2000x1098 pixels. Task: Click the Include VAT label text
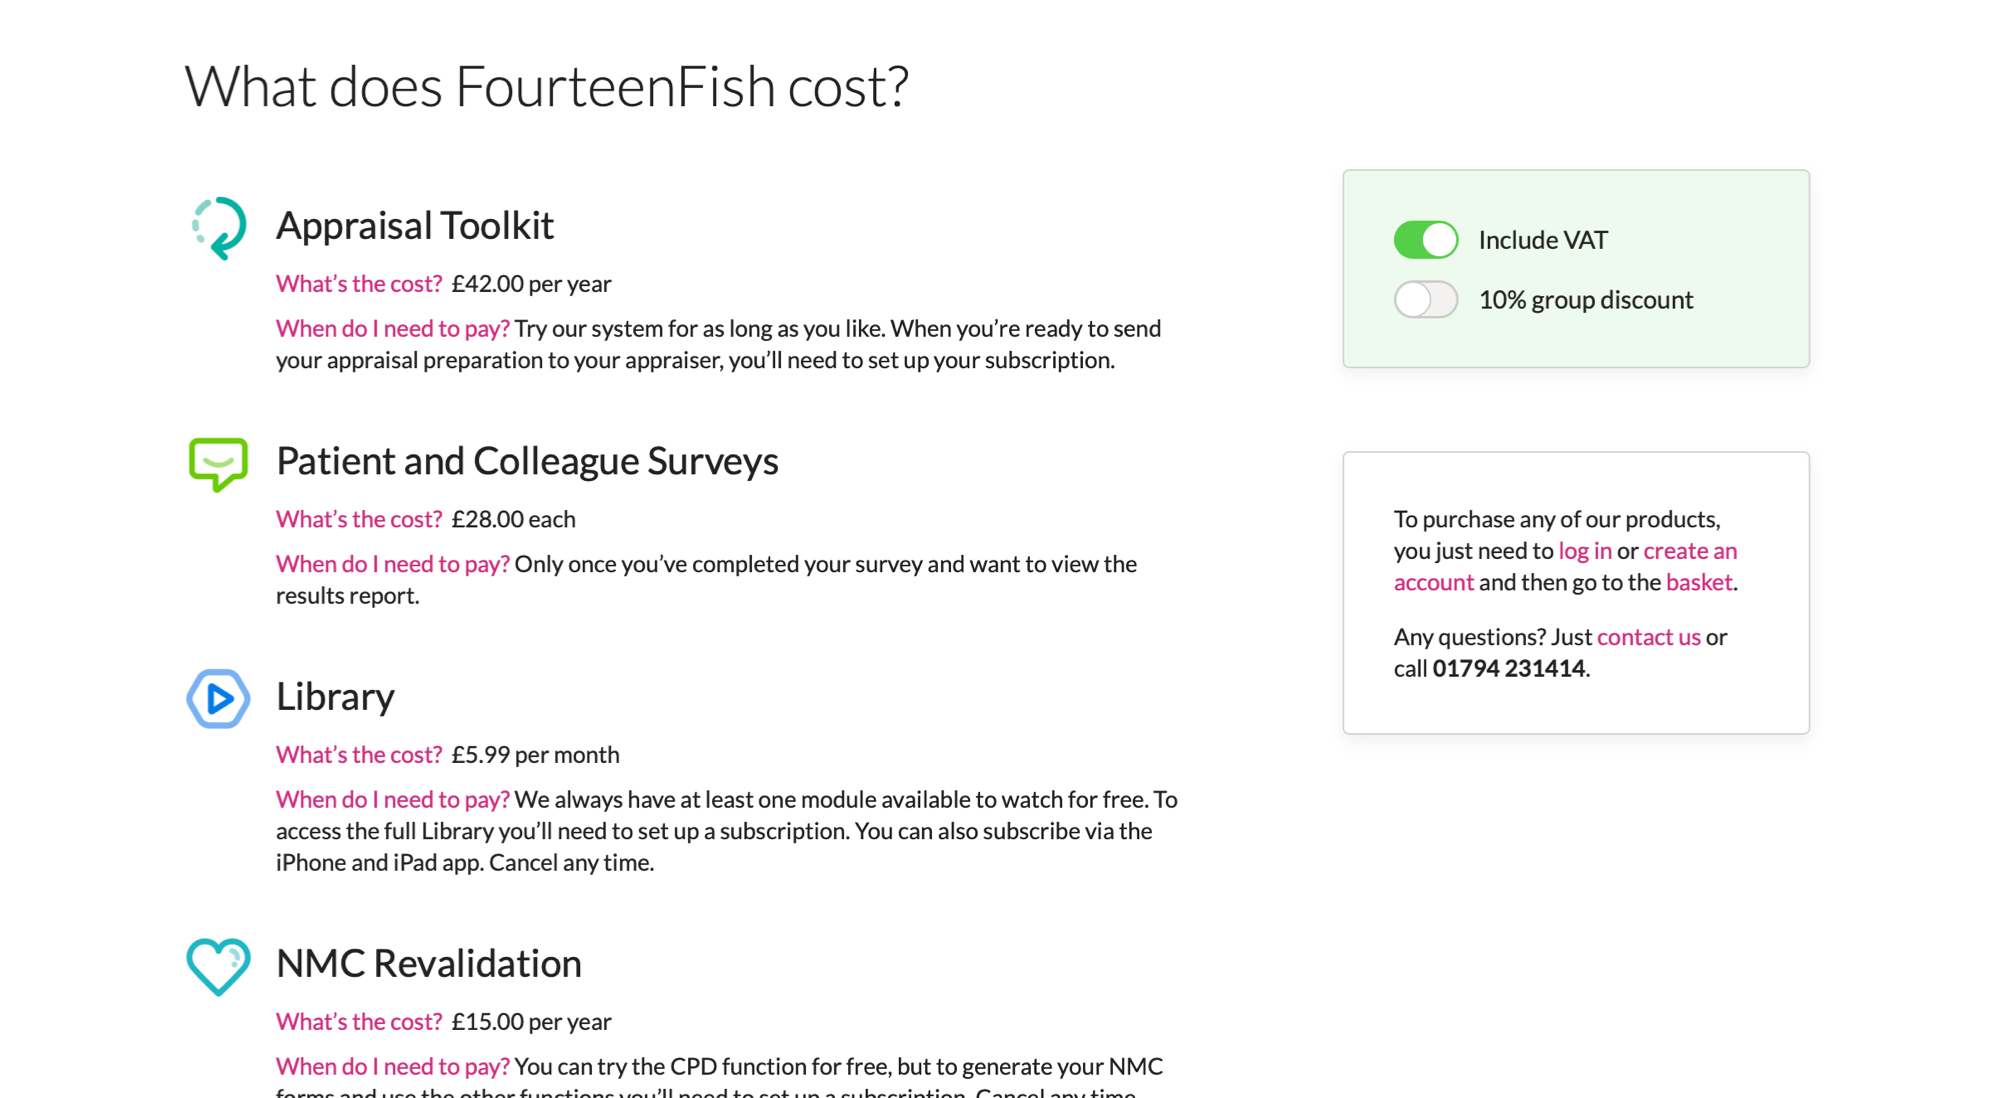click(1543, 240)
